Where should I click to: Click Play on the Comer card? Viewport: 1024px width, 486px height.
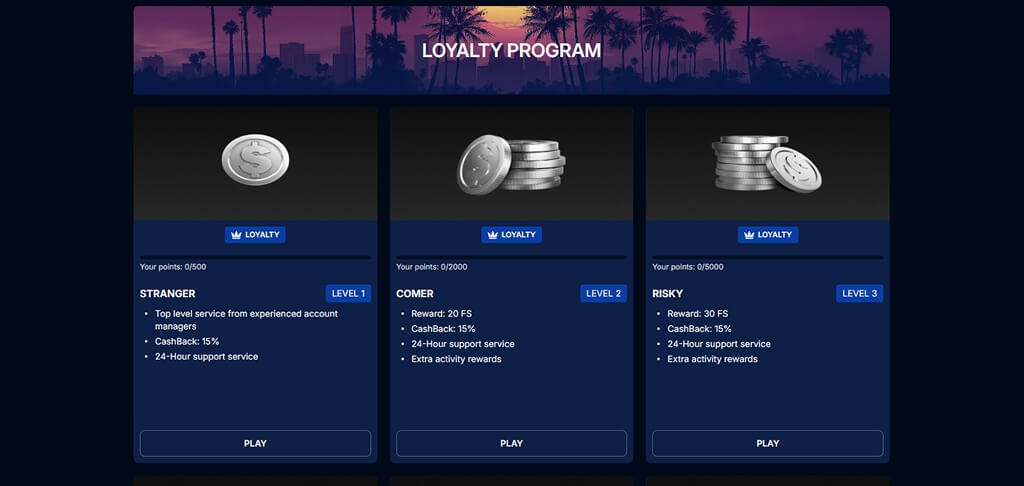pos(511,444)
